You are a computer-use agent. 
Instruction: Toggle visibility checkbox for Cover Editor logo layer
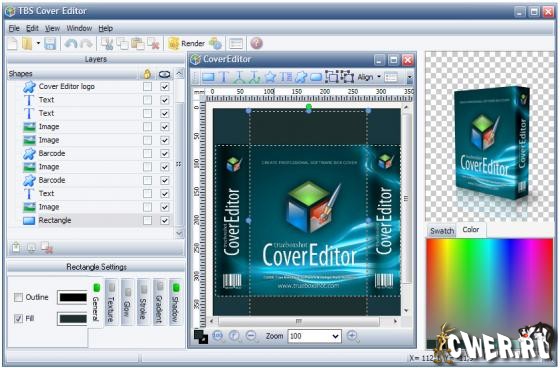coord(165,86)
